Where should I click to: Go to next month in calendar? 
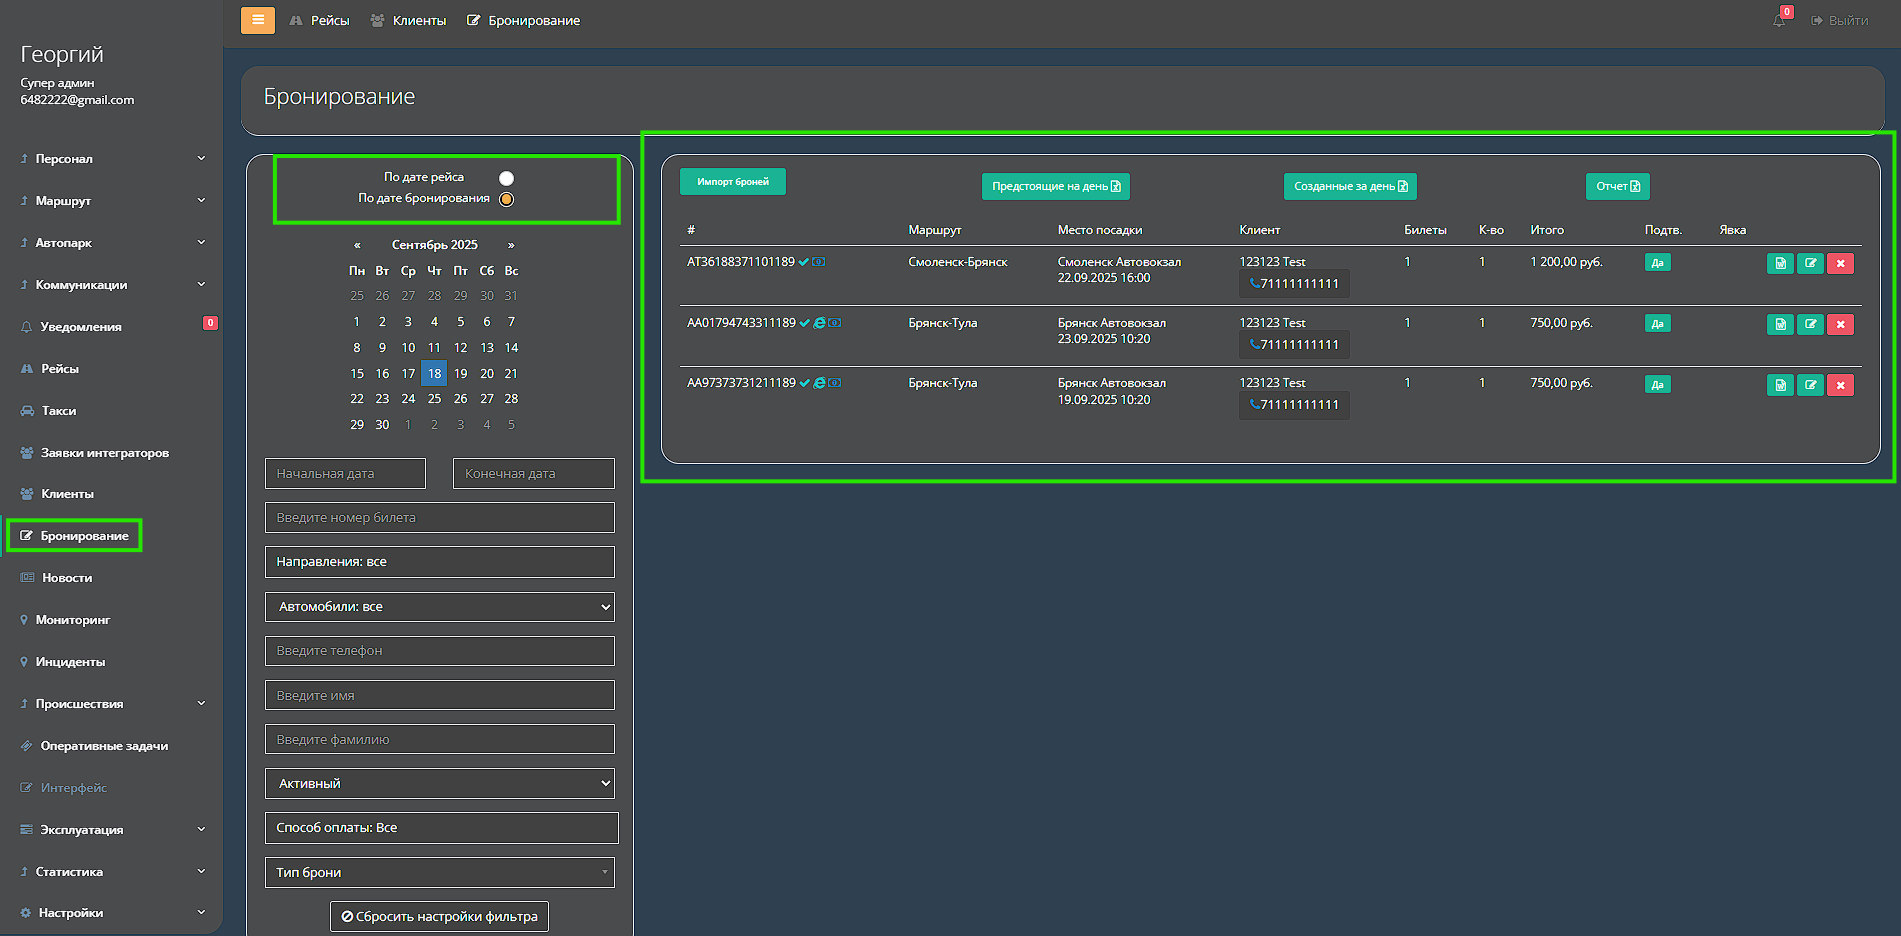pos(511,245)
